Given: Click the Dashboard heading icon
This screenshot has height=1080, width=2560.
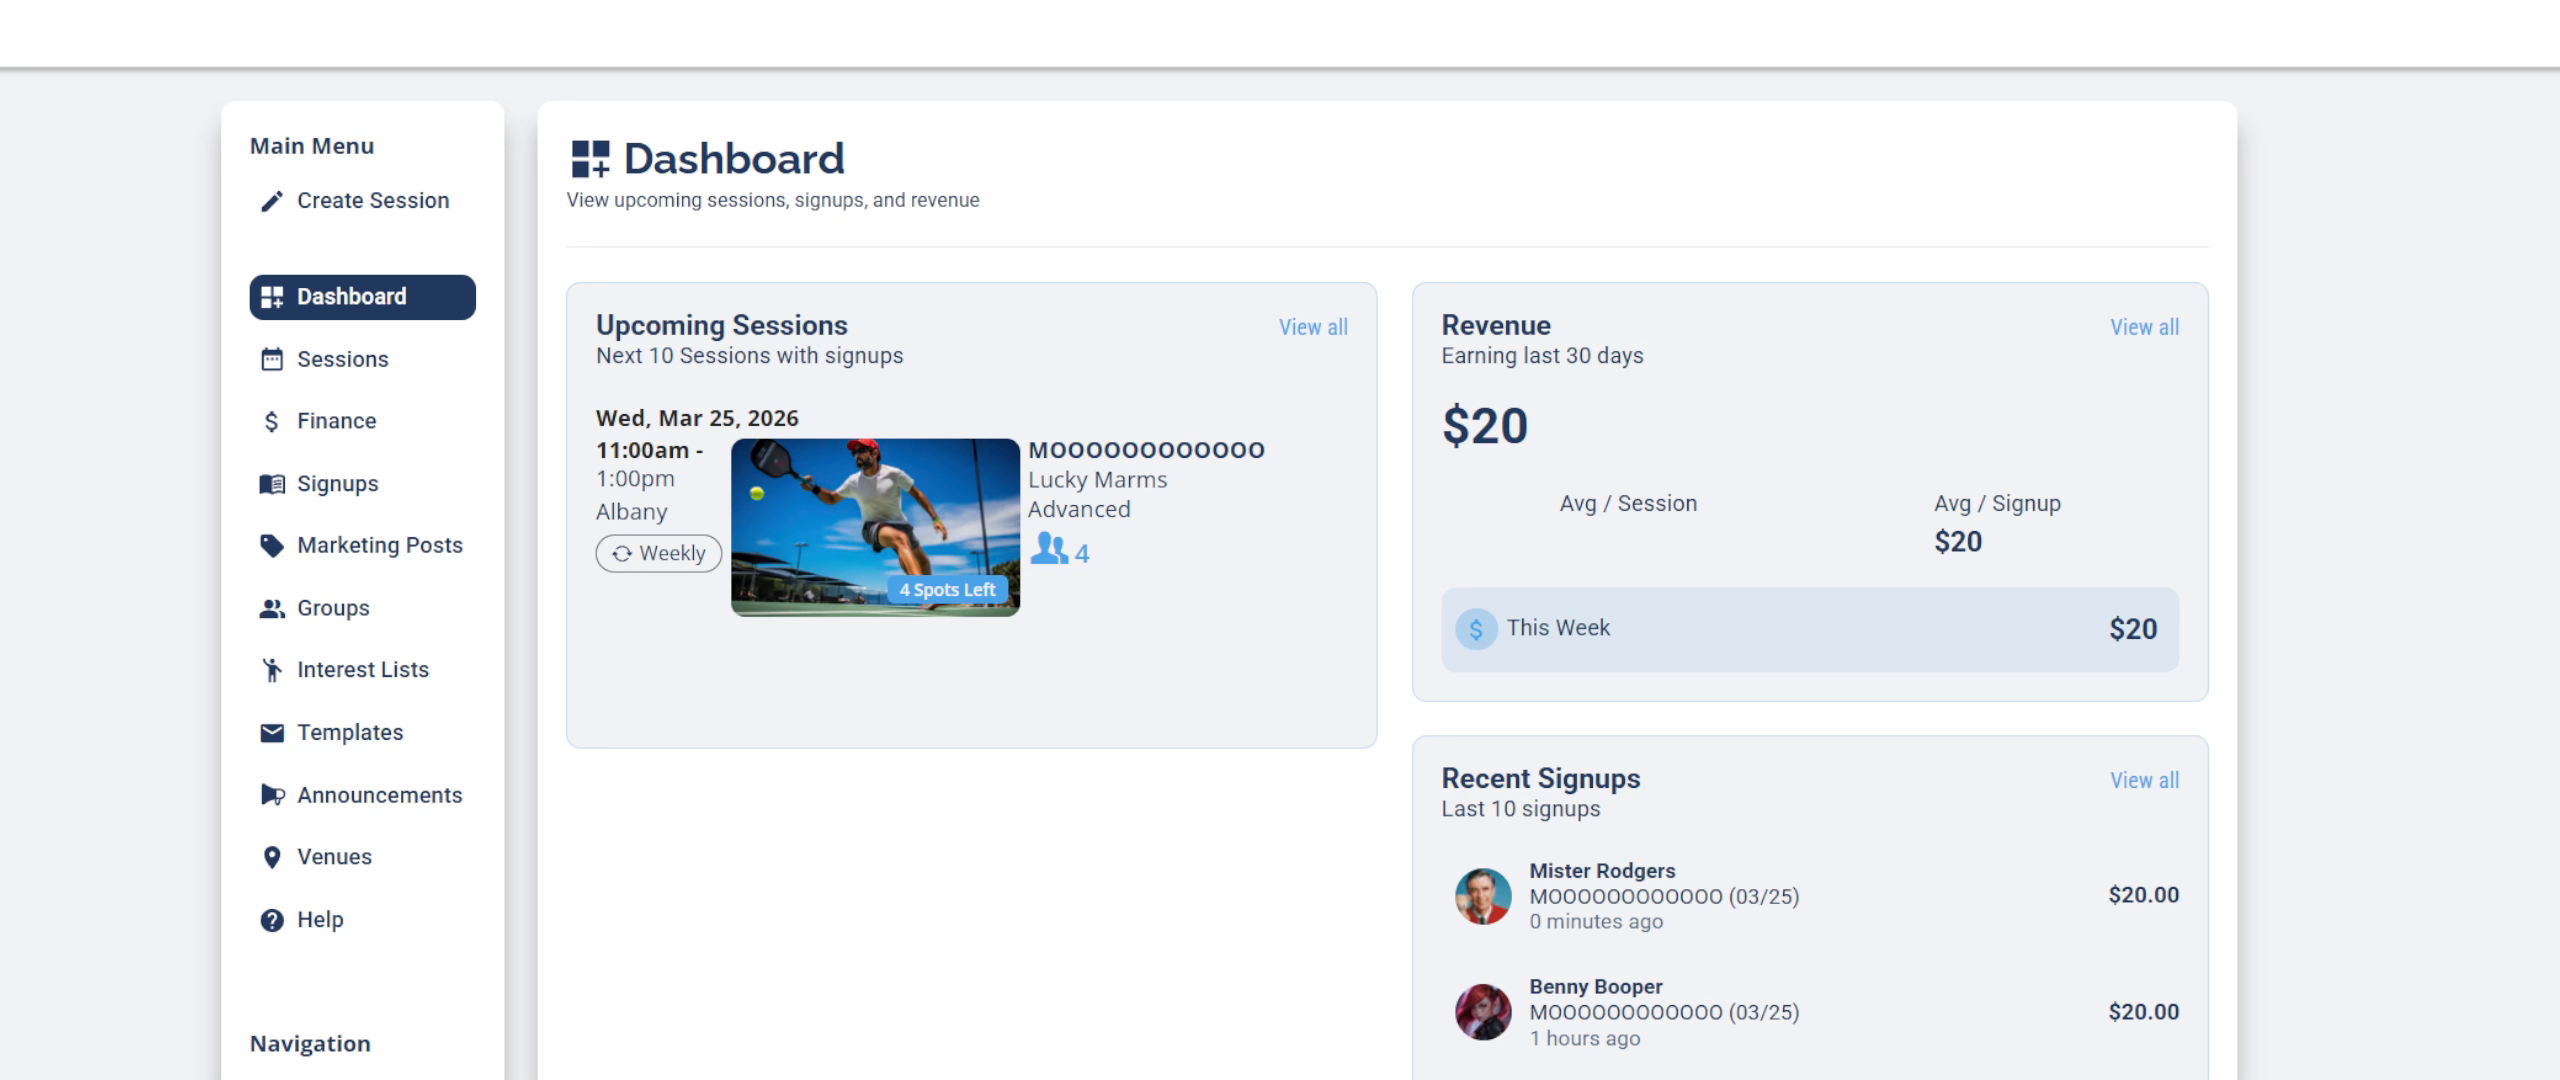Looking at the screenshot, I should click(590, 159).
